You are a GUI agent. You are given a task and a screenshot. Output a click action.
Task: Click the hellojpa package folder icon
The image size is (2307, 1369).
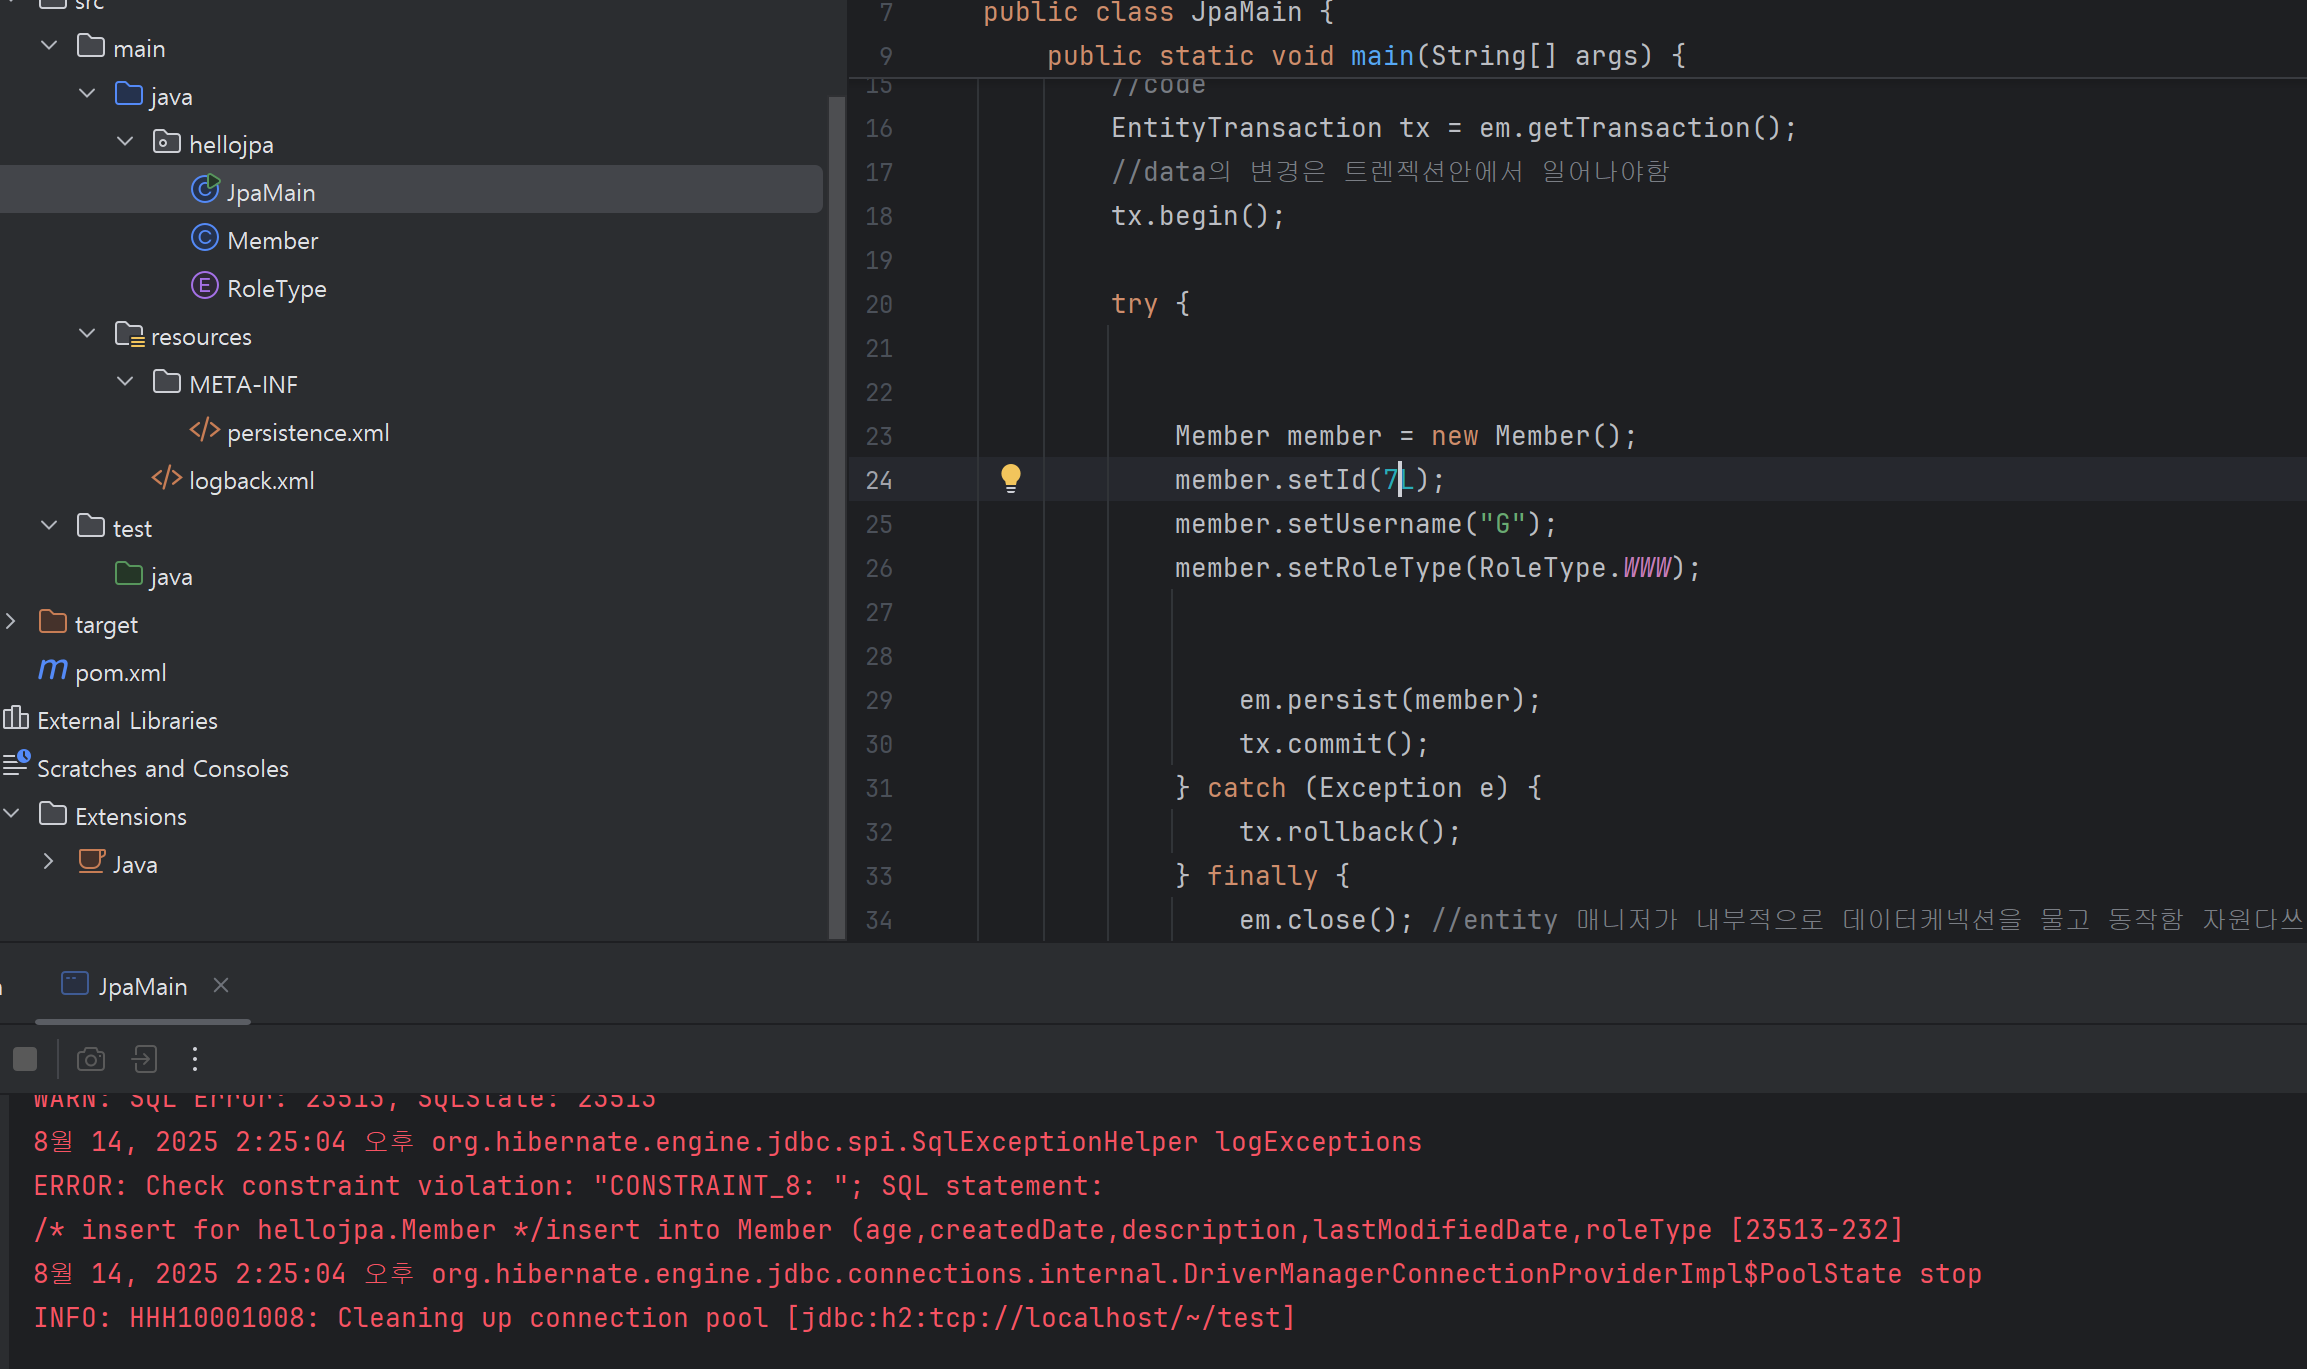167,142
